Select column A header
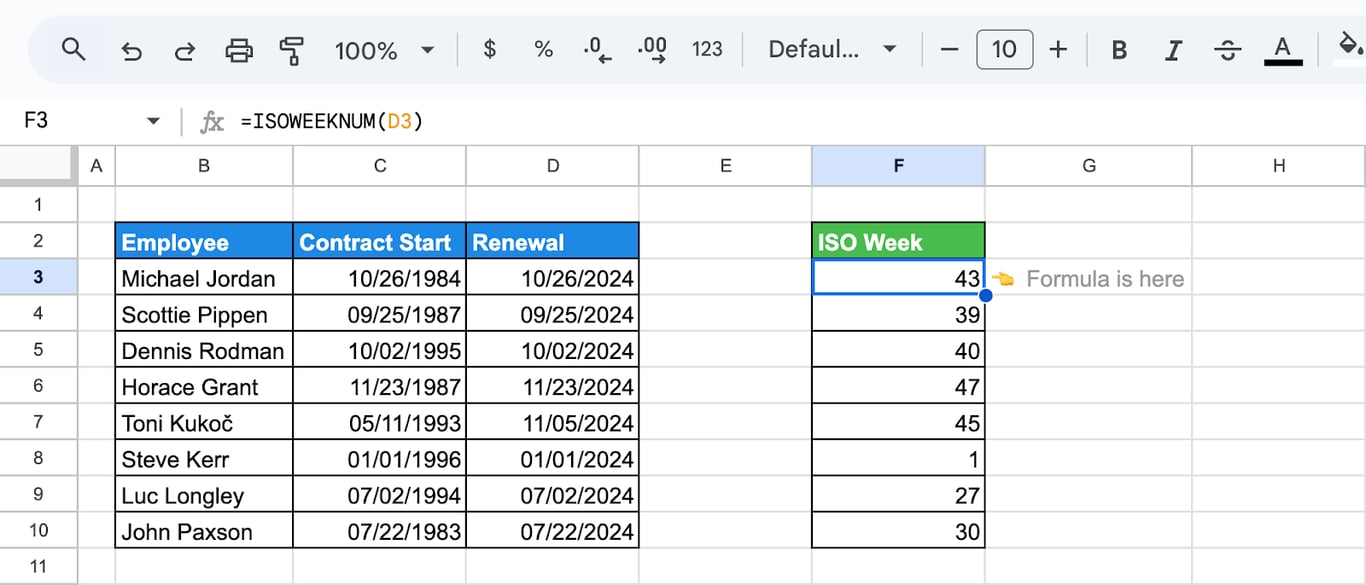 pos(96,166)
